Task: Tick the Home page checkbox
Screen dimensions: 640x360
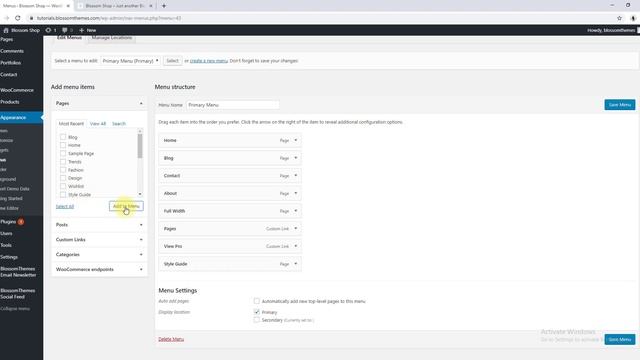Action: click(x=63, y=145)
